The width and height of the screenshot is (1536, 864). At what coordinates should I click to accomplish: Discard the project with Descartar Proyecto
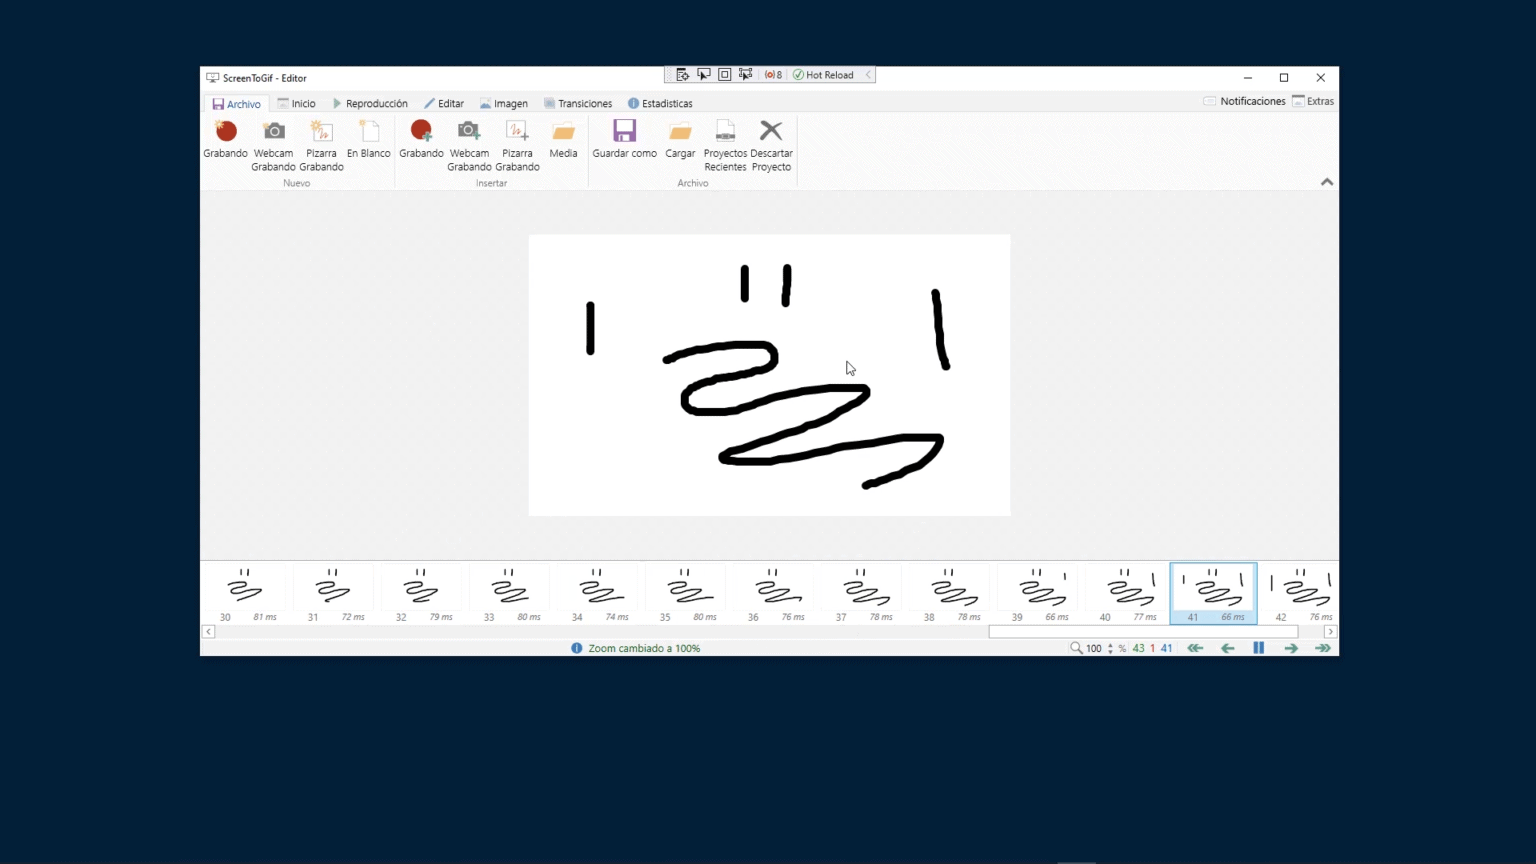click(771, 140)
